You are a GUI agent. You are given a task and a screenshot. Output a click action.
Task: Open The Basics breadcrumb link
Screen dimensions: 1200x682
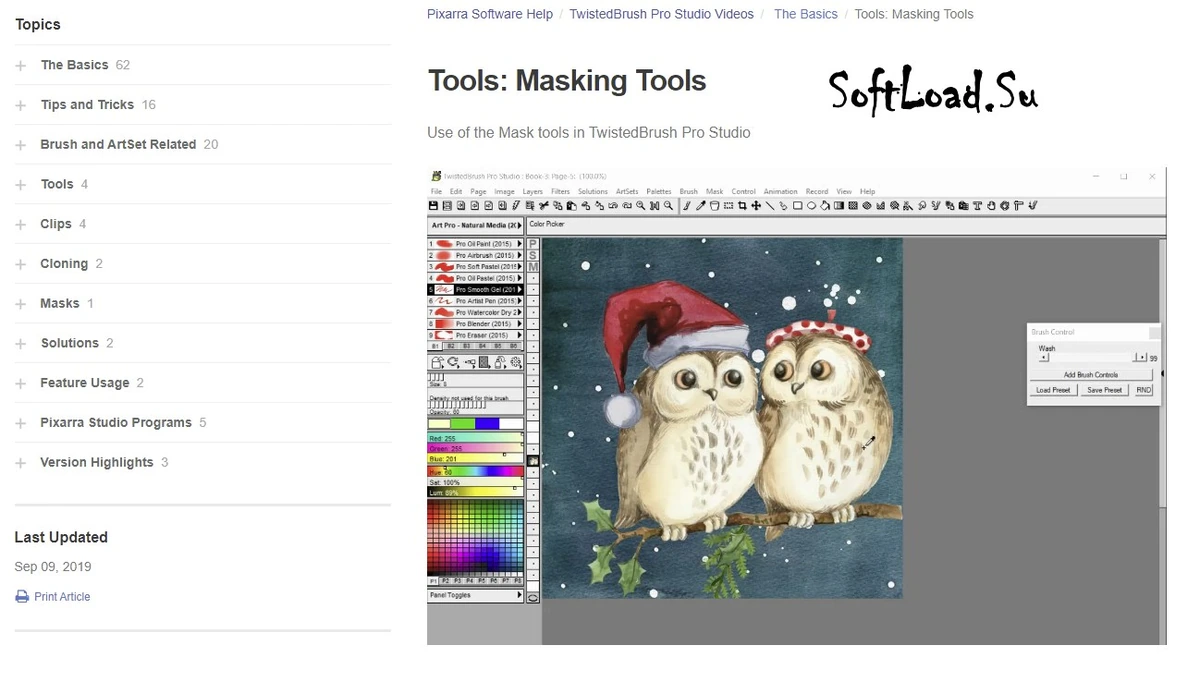tap(806, 14)
